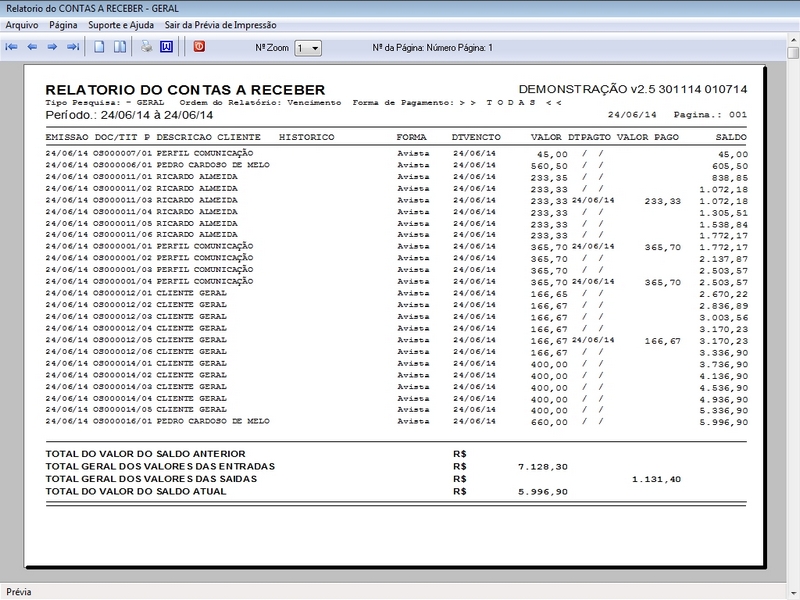Click the DTVENCTO column header

pyautogui.click(x=476, y=137)
